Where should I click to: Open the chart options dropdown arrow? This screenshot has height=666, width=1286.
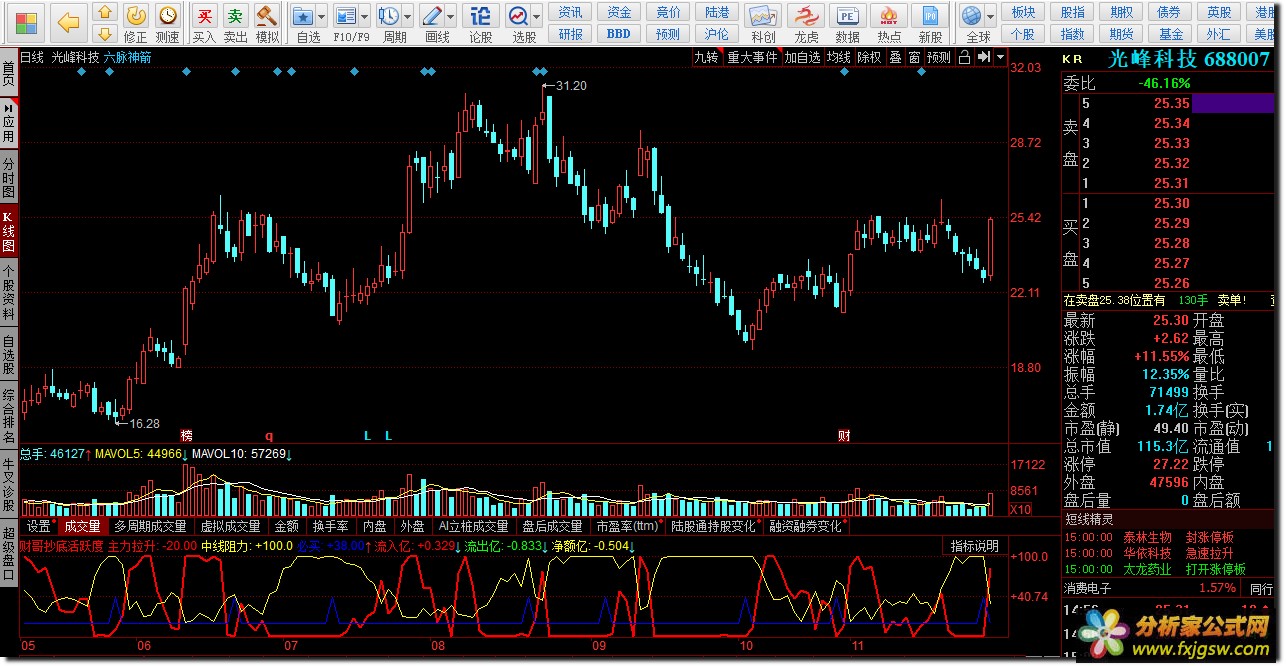point(1001,57)
